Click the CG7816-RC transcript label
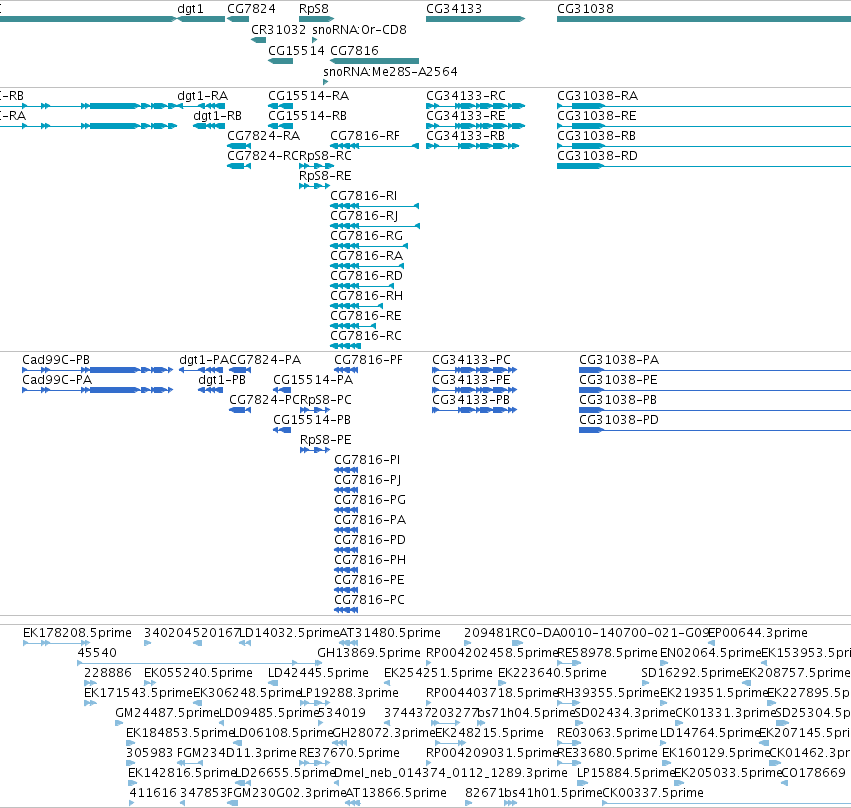851x808 pixels. 366,336
